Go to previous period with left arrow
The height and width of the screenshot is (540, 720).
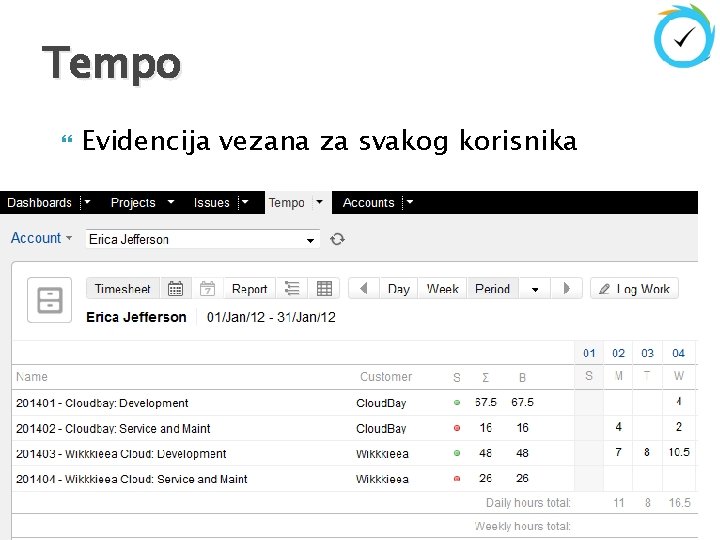[364, 288]
